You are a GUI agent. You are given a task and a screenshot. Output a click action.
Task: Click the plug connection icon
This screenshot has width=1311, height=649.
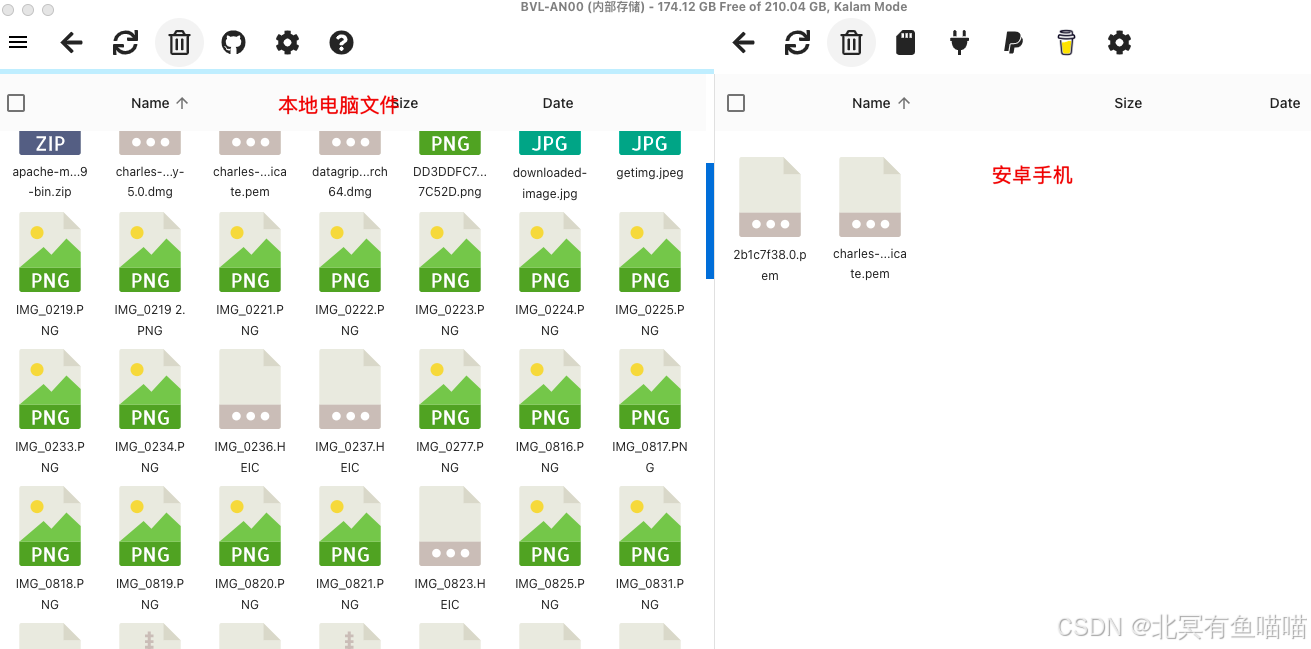pyautogui.click(x=959, y=42)
